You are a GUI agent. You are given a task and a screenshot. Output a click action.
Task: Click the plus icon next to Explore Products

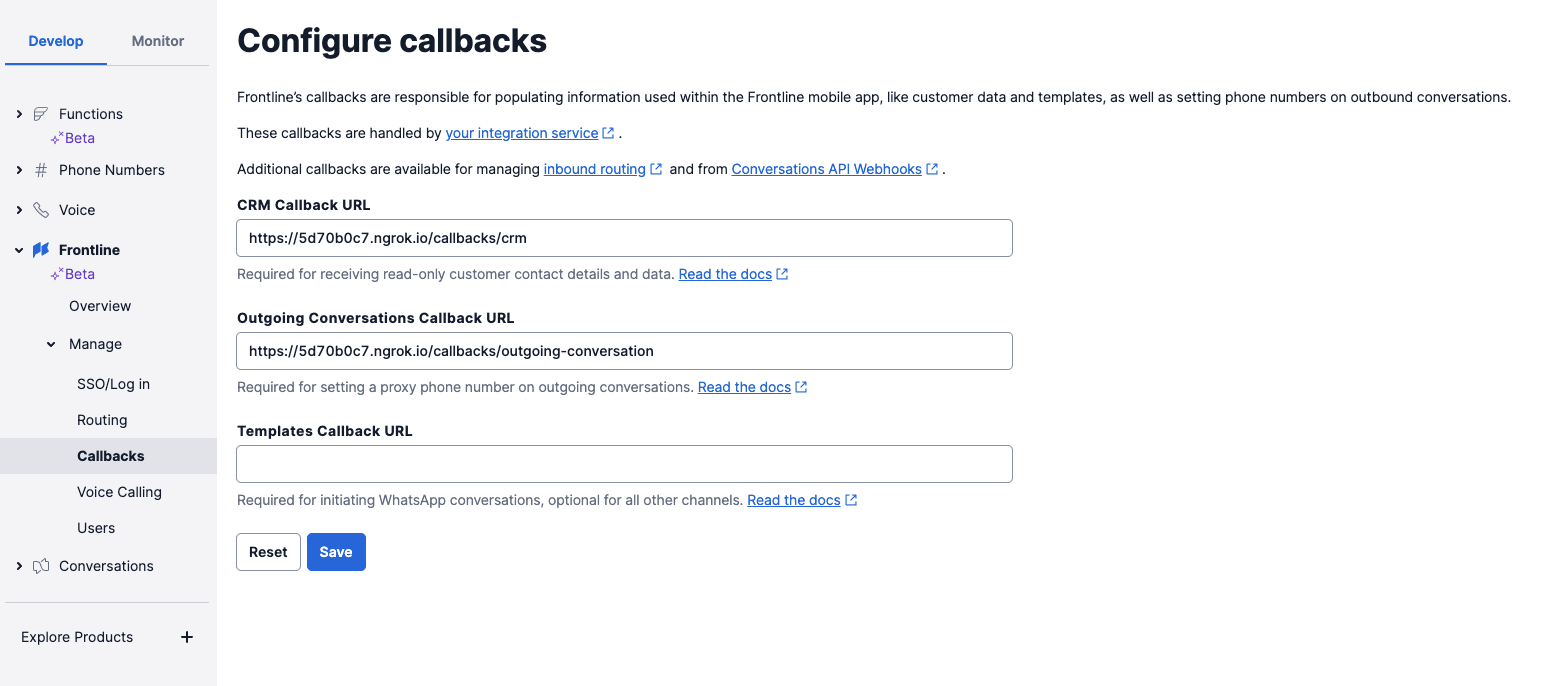(186, 636)
